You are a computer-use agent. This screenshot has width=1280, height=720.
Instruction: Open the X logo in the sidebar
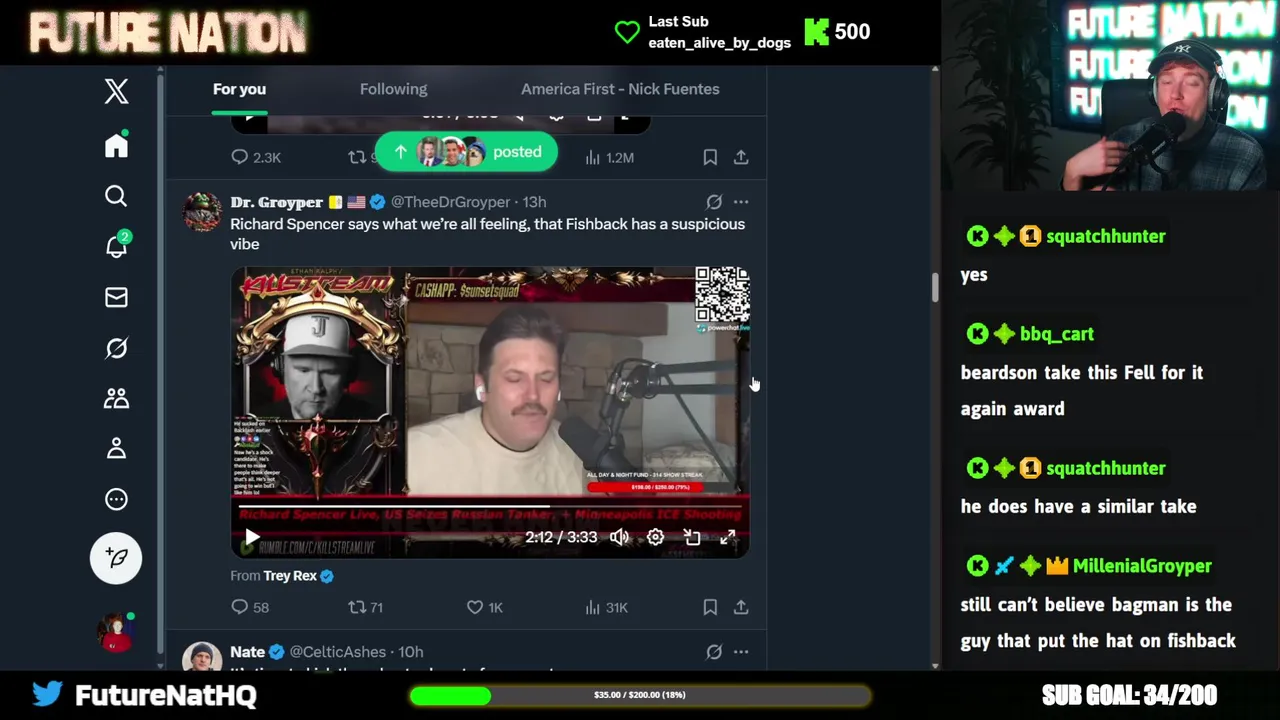[x=116, y=91]
